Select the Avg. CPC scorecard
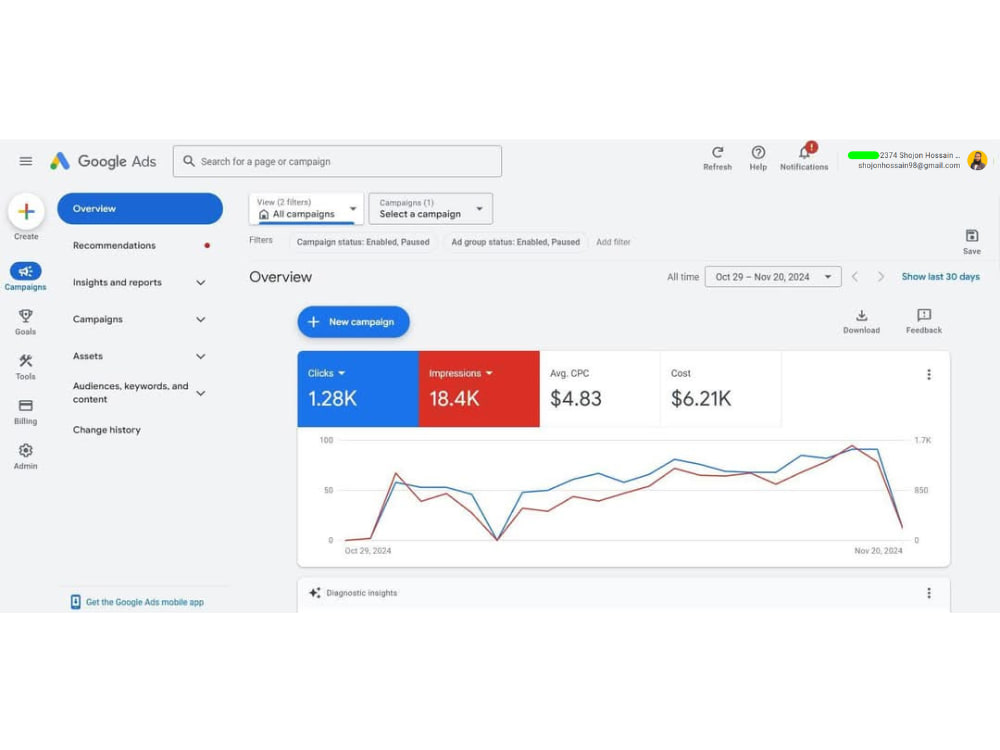 [600, 388]
